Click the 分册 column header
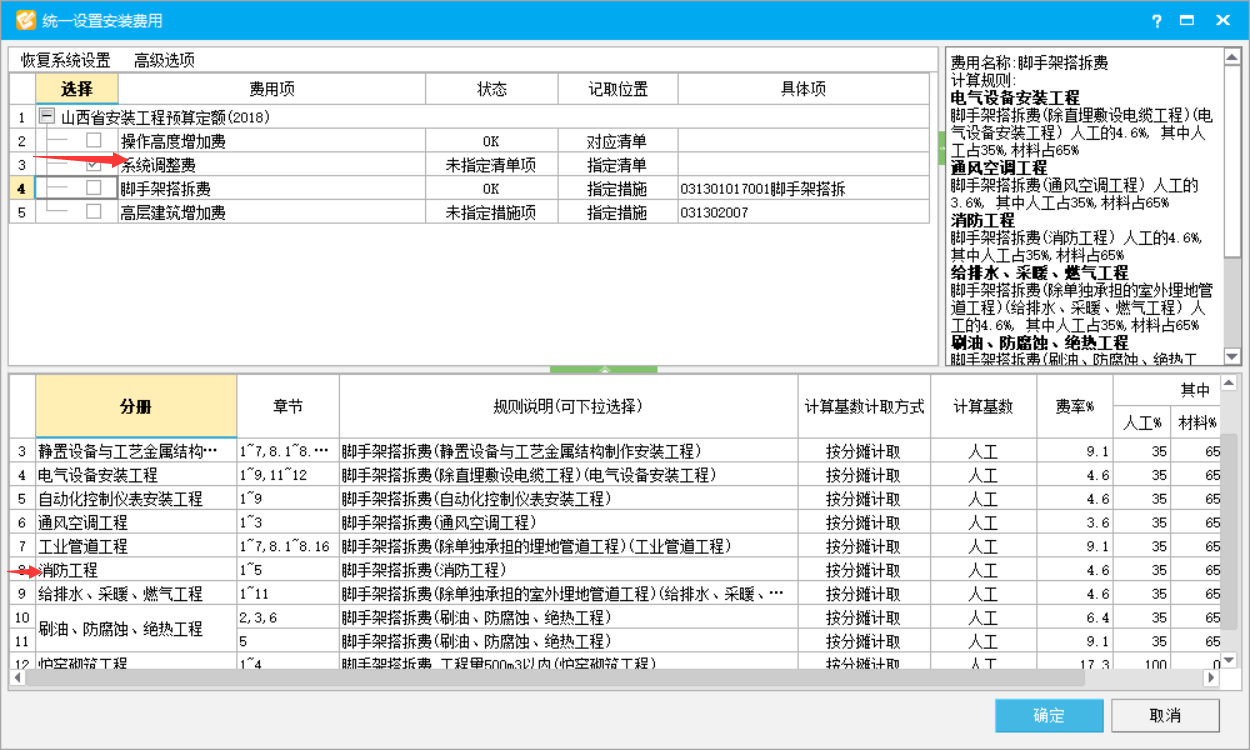The image size is (1250, 750). click(137, 407)
